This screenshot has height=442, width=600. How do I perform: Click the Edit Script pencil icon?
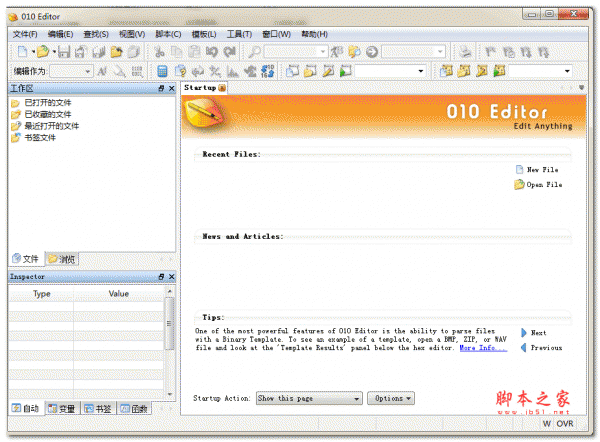tap(328, 71)
